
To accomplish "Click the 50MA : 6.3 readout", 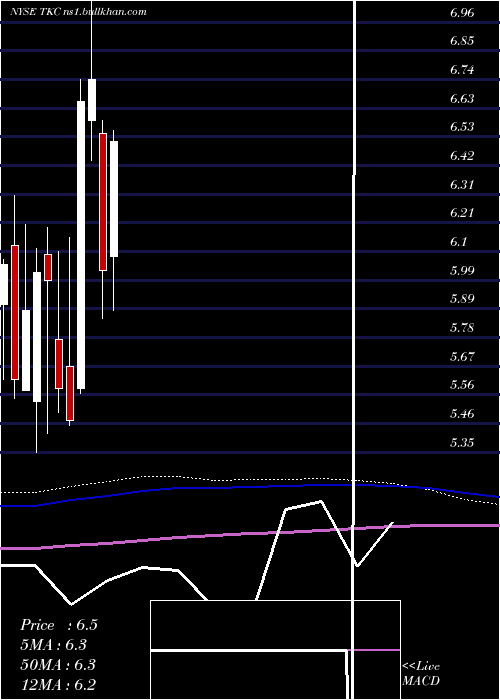I will coord(58,665).
